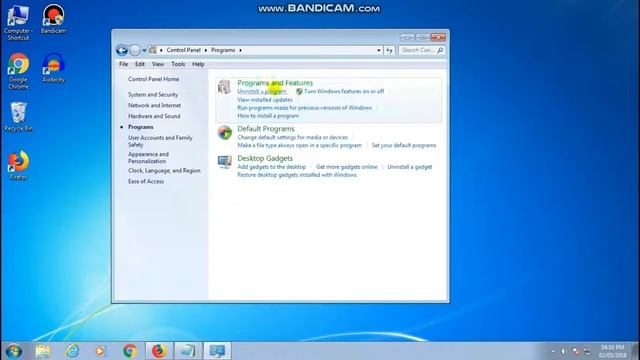Click the Default Programs heading
This screenshot has height=360, width=640.
coord(266,129)
